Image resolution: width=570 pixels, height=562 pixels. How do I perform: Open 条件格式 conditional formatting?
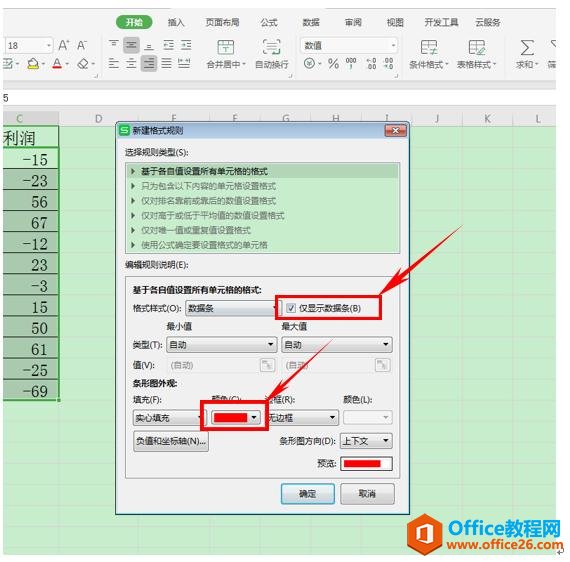click(x=429, y=54)
